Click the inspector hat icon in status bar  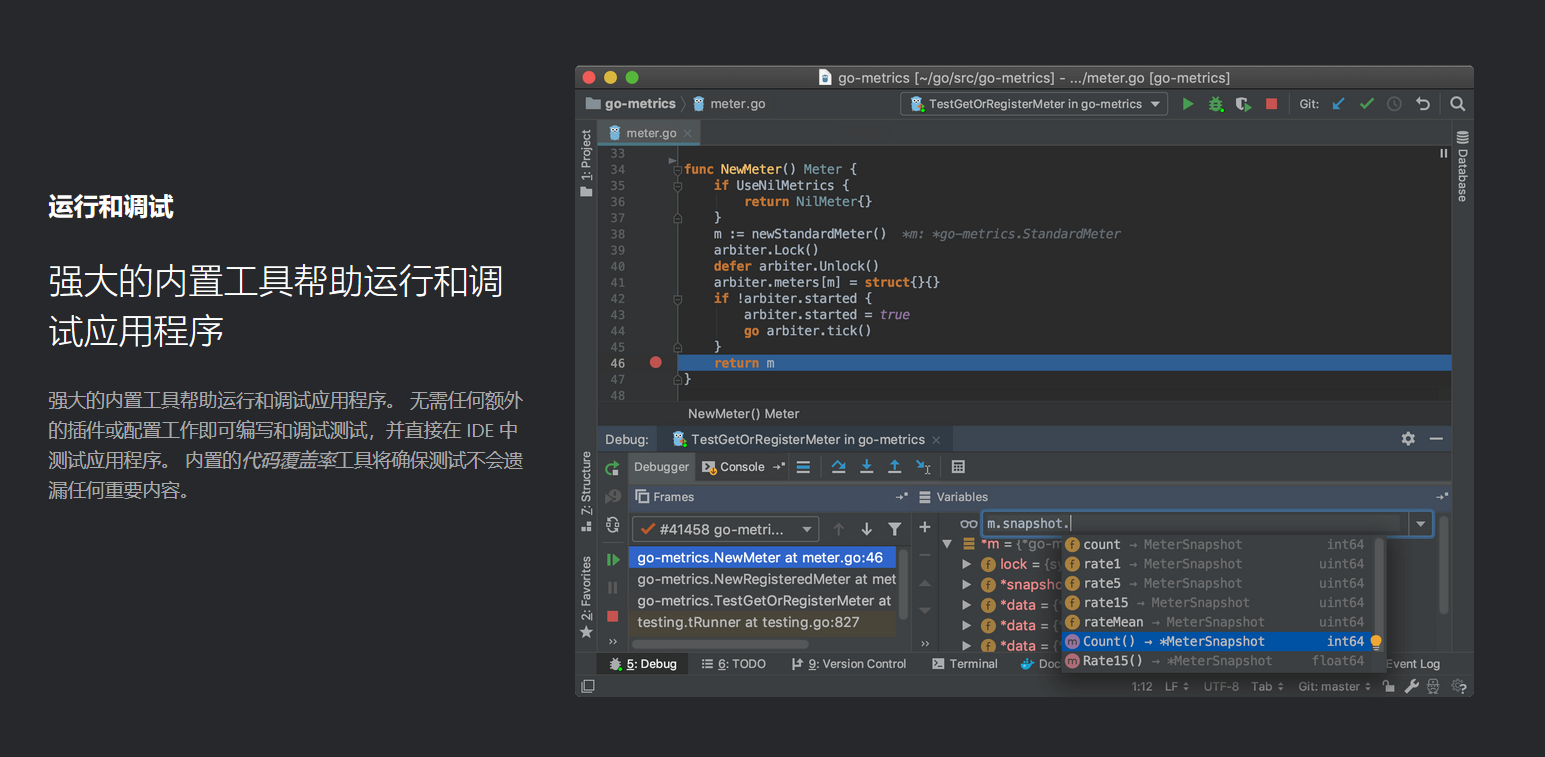point(1434,686)
